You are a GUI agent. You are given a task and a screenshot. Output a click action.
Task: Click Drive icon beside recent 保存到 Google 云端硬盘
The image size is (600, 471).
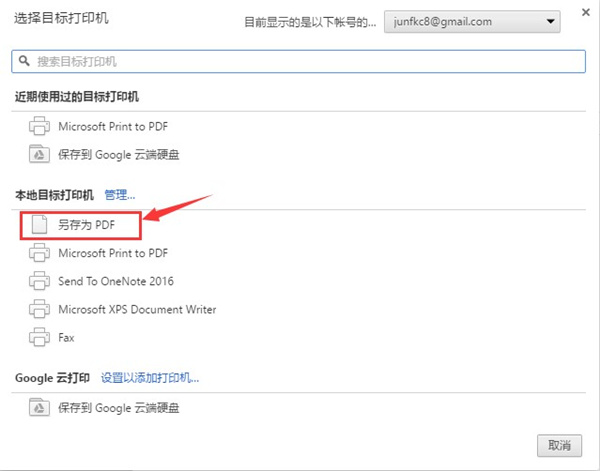[39, 154]
